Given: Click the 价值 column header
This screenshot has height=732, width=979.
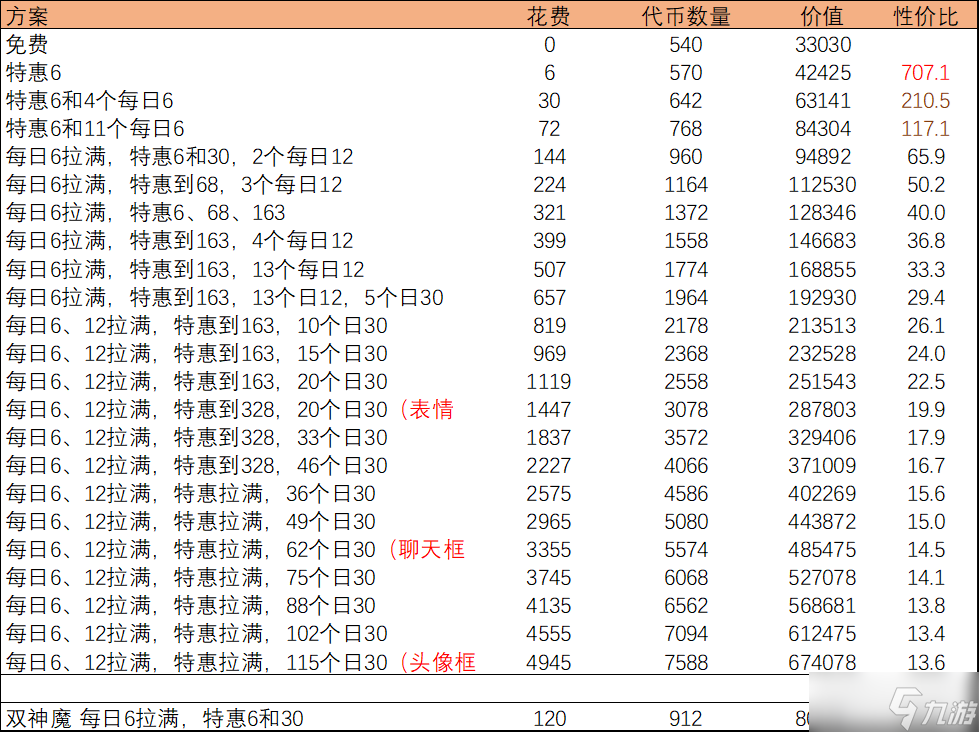Looking at the screenshot, I should [x=822, y=16].
